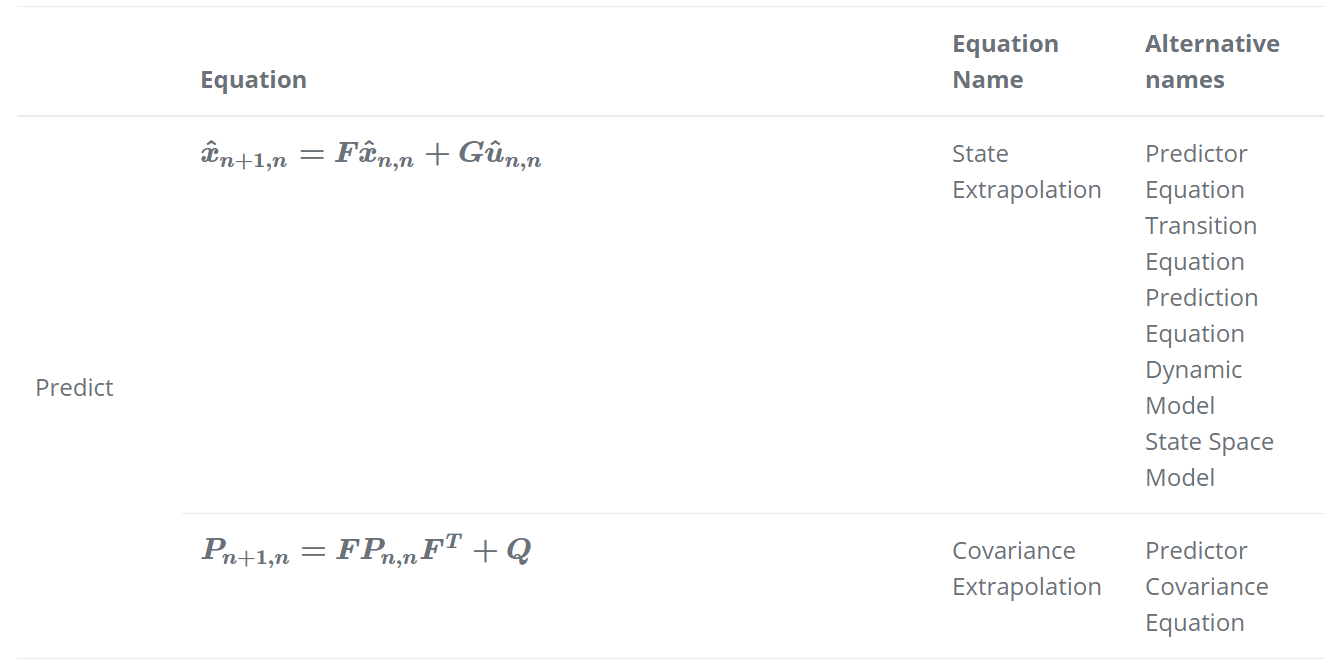Click the "Predict" row label
Screen dimensions: 1332x663
tap(74, 388)
